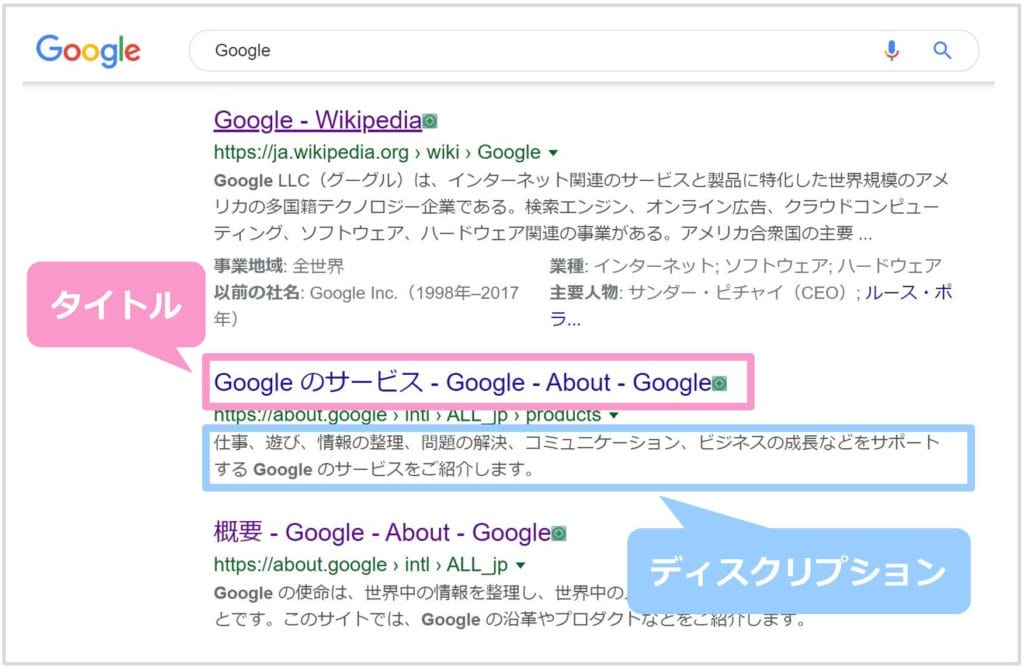
Task: Expand dropdown arrow next to ja.wikipedia.org URL
Action: (x=553, y=153)
